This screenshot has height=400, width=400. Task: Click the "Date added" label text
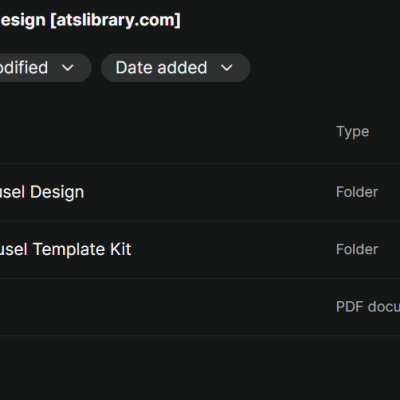pyautogui.click(x=161, y=68)
